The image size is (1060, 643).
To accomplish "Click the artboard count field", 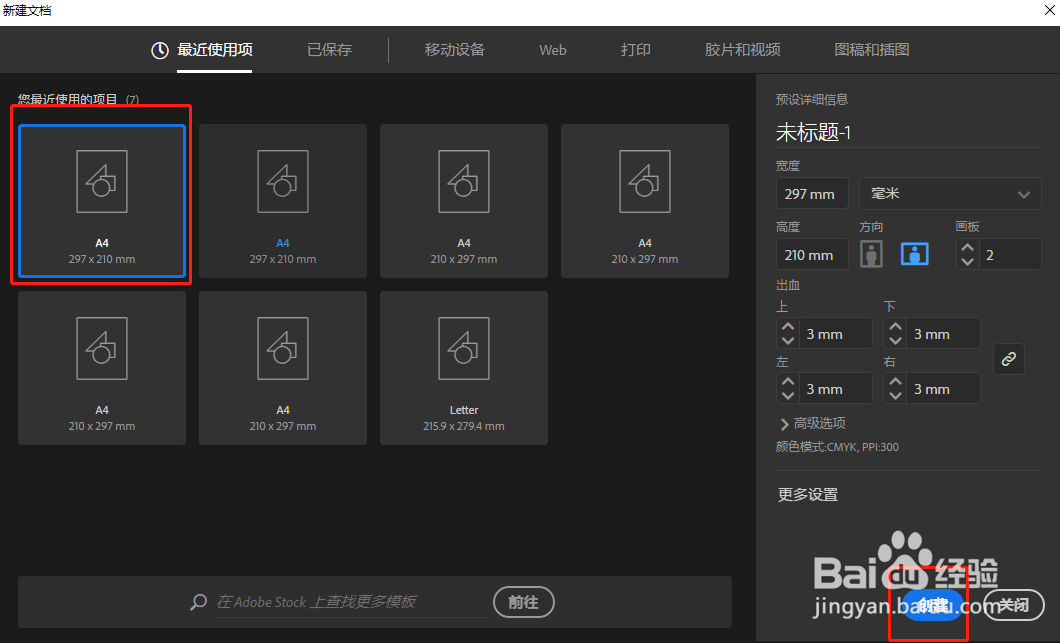I will (1009, 255).
